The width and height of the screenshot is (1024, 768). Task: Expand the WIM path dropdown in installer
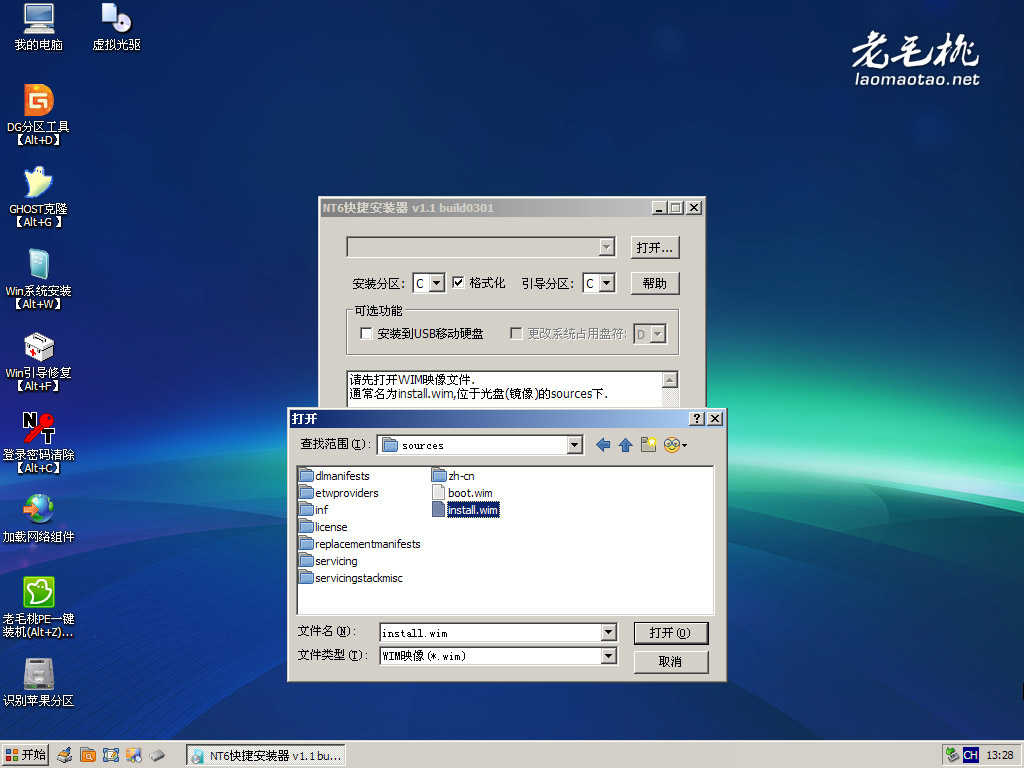coord(607,247)
